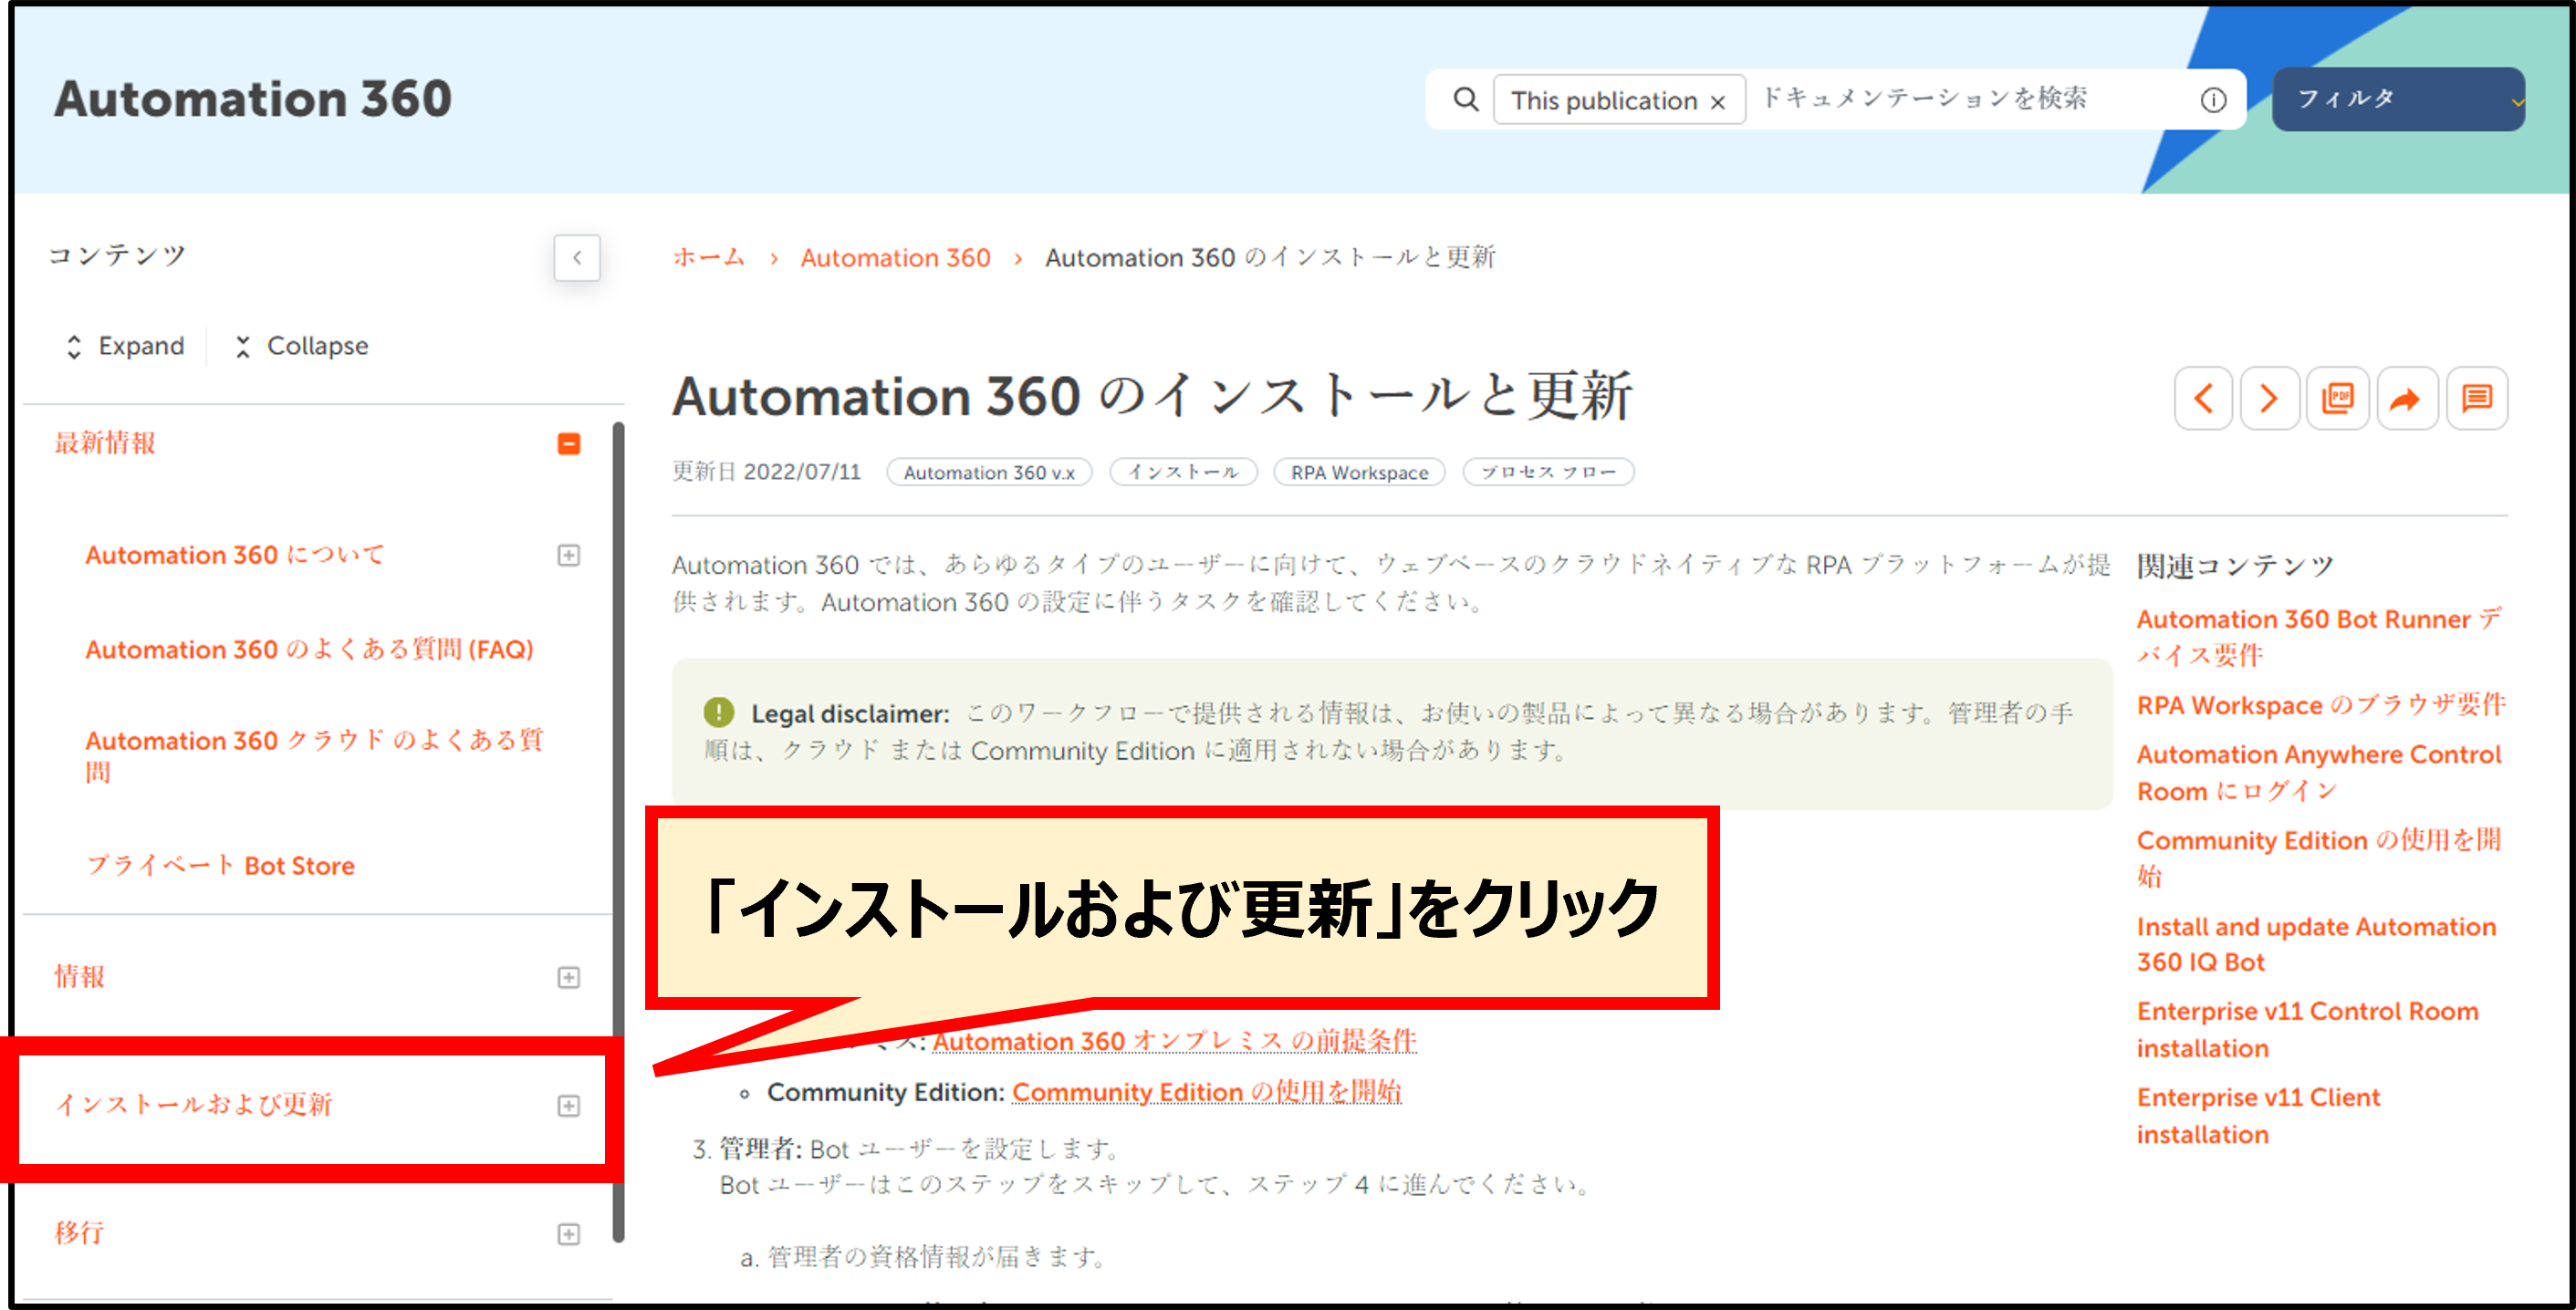The height and width of the screenshot is (1310, 2576).
Task: Click the sidebar vertical scrollbar
Action: tap(618, 832)
